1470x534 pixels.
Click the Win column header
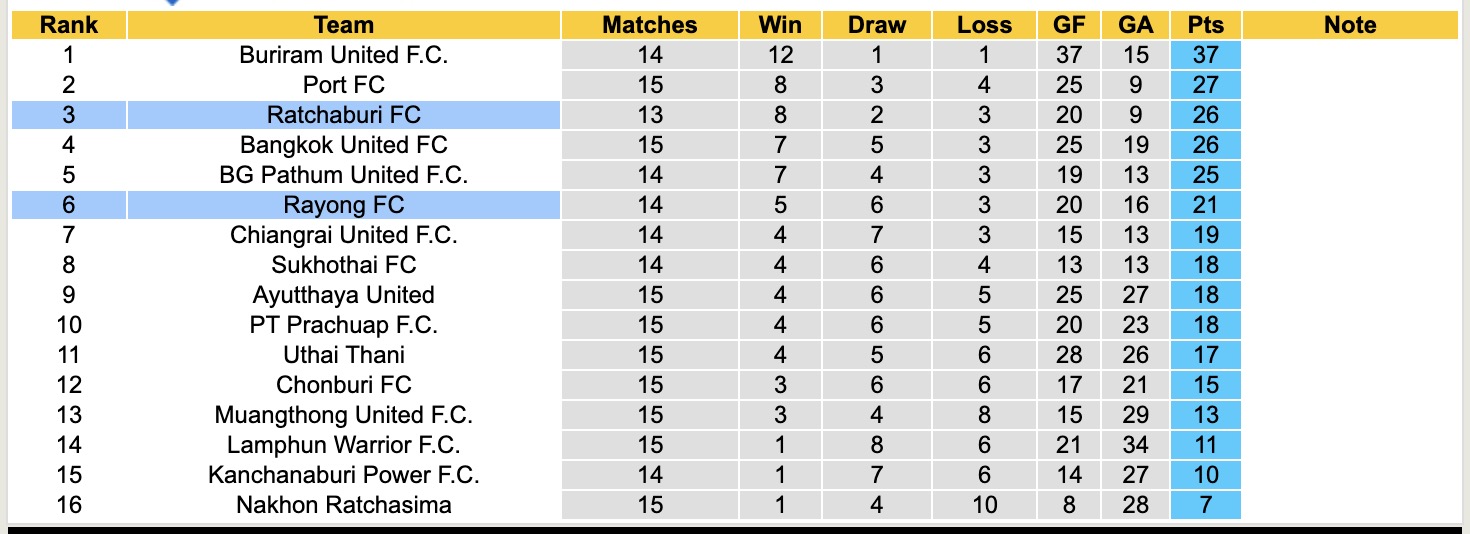(780, 25)
